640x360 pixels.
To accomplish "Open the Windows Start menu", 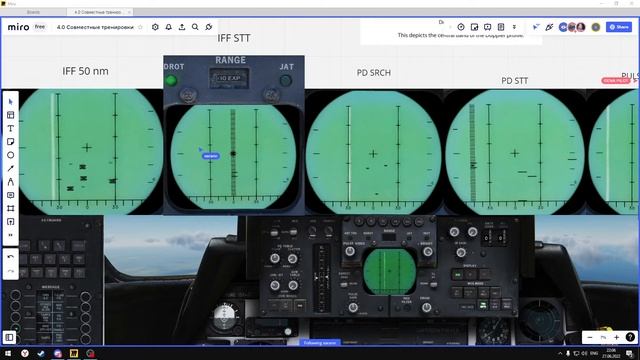I will tap(8, 353).
